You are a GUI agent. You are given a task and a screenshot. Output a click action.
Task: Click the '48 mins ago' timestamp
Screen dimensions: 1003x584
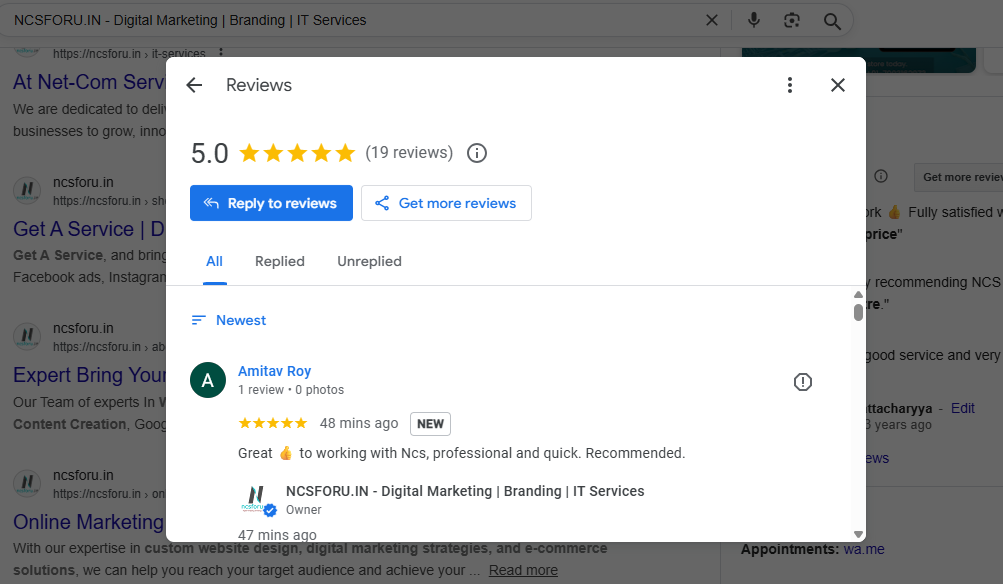point(359,423)
